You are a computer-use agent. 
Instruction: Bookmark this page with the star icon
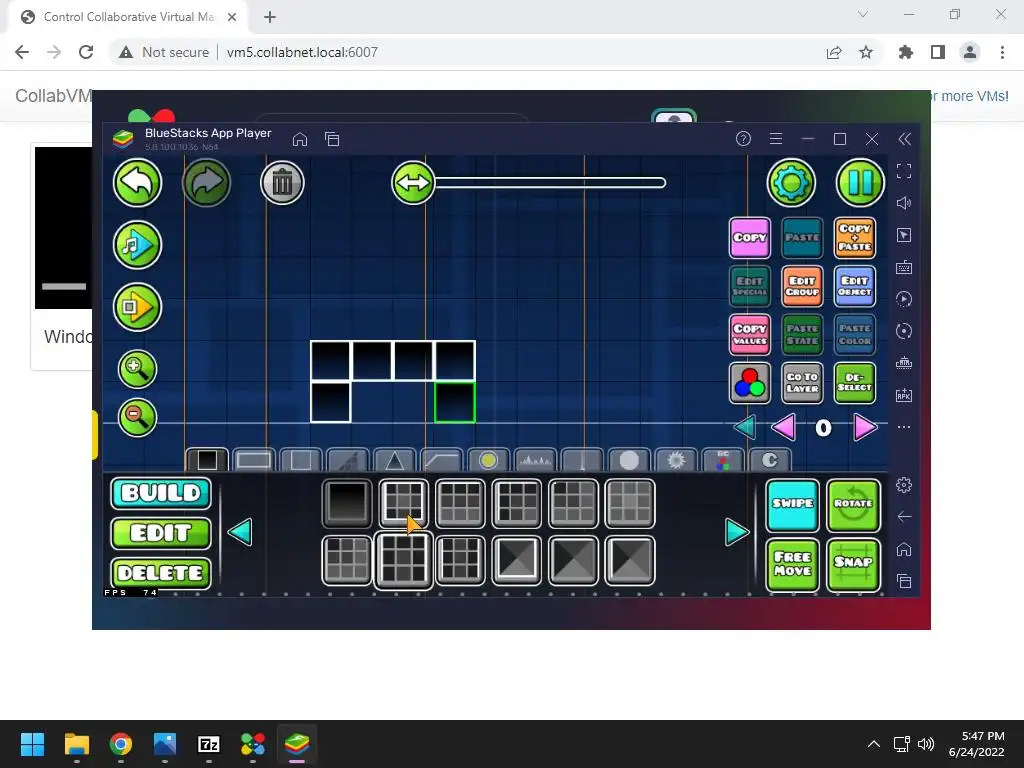click(866, 52)
